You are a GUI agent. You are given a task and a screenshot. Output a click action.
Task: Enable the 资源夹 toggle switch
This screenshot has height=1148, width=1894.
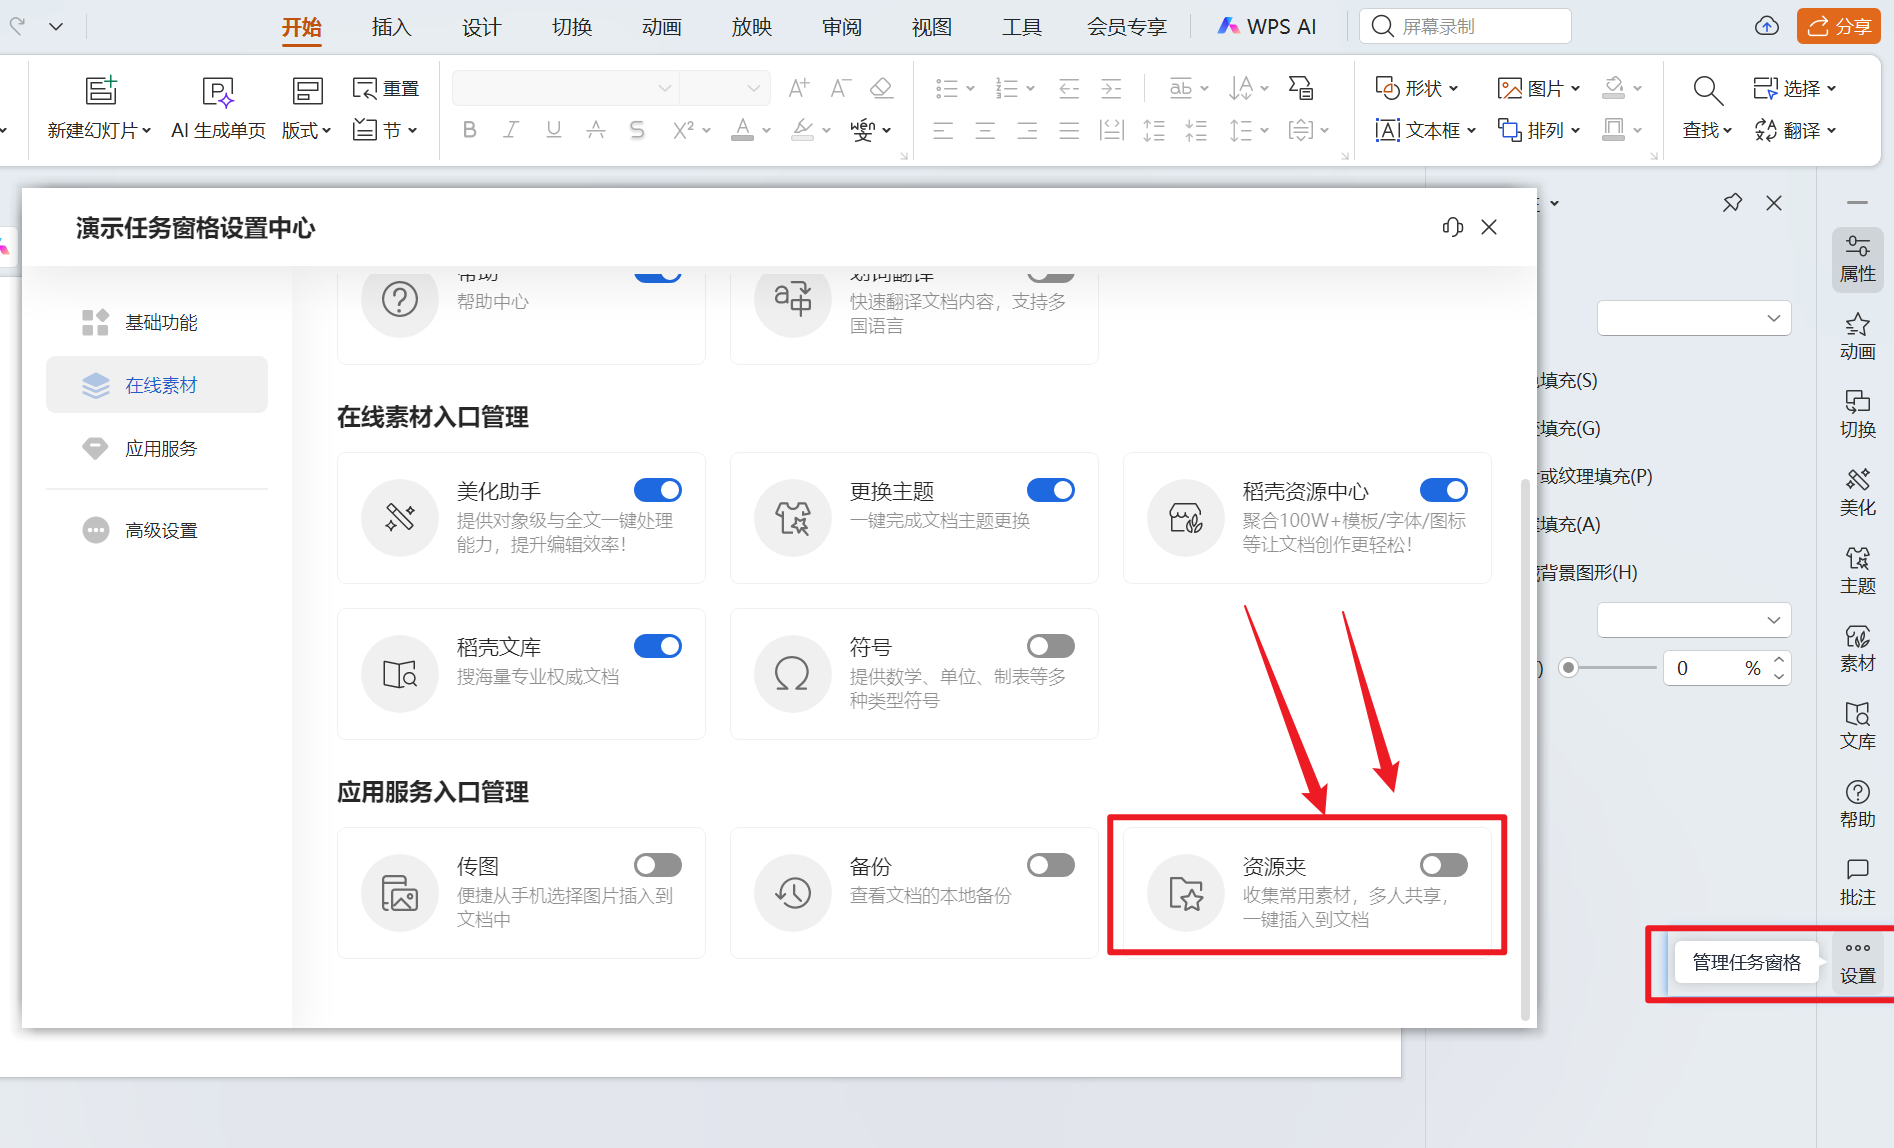tap(1443, 865)
